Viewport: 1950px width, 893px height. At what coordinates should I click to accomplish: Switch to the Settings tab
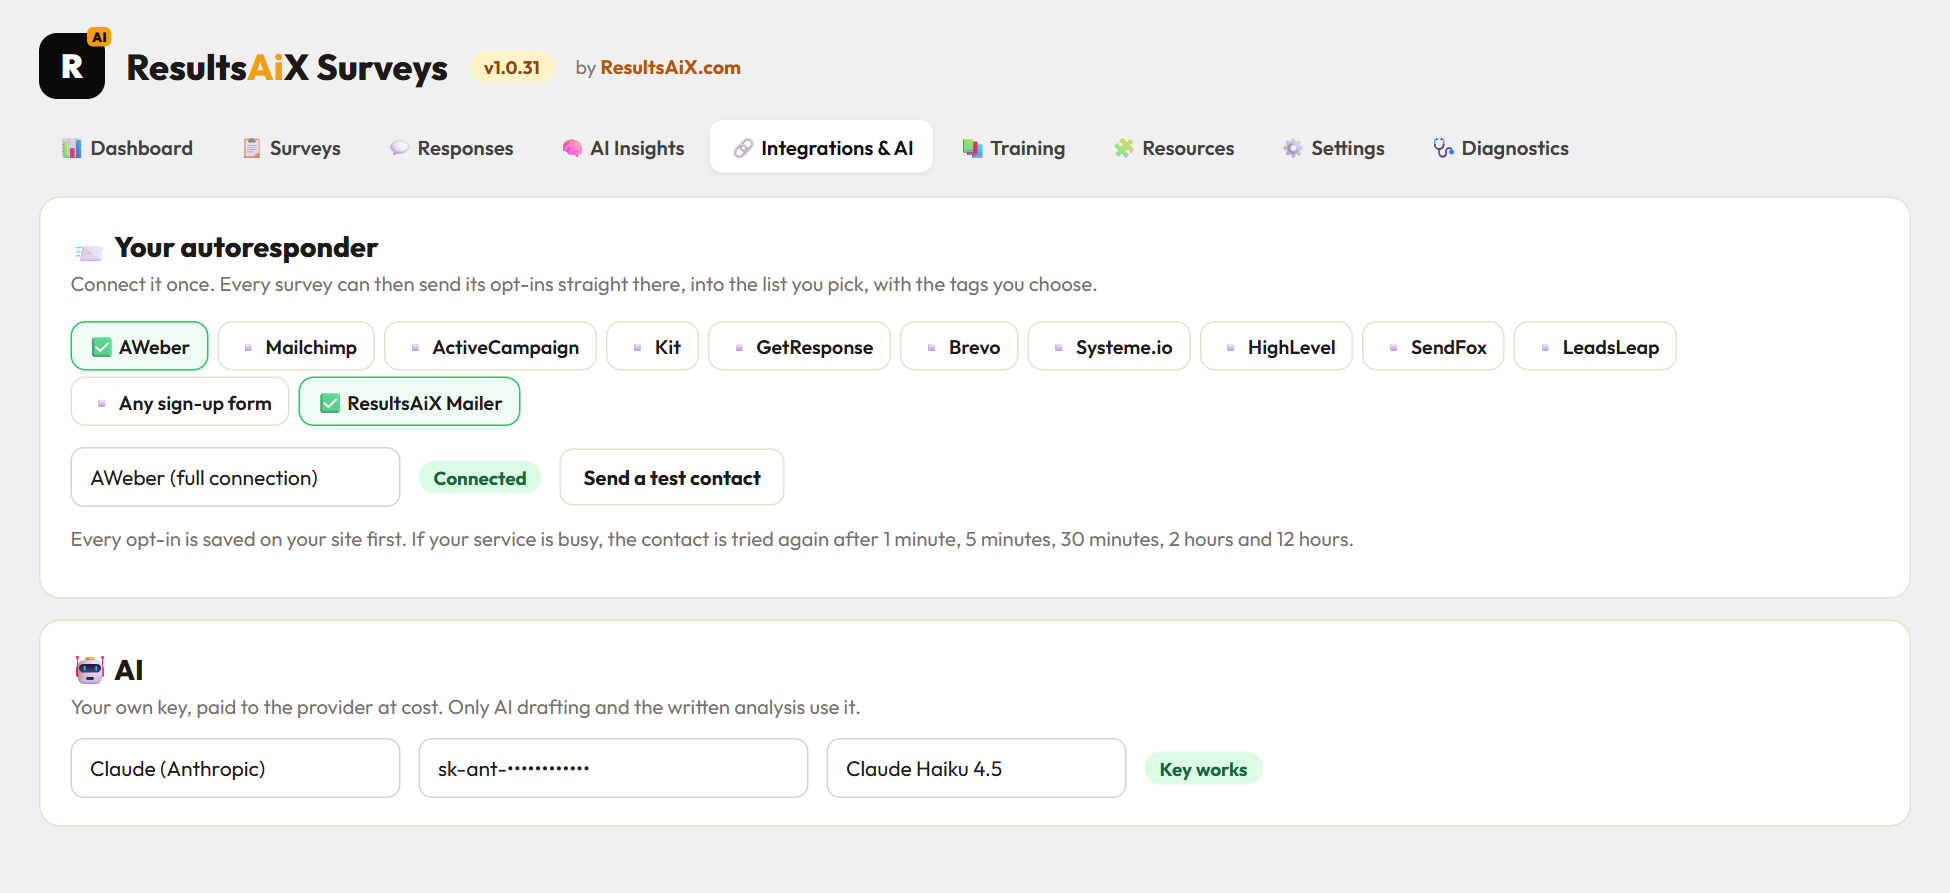(1333, 148)
